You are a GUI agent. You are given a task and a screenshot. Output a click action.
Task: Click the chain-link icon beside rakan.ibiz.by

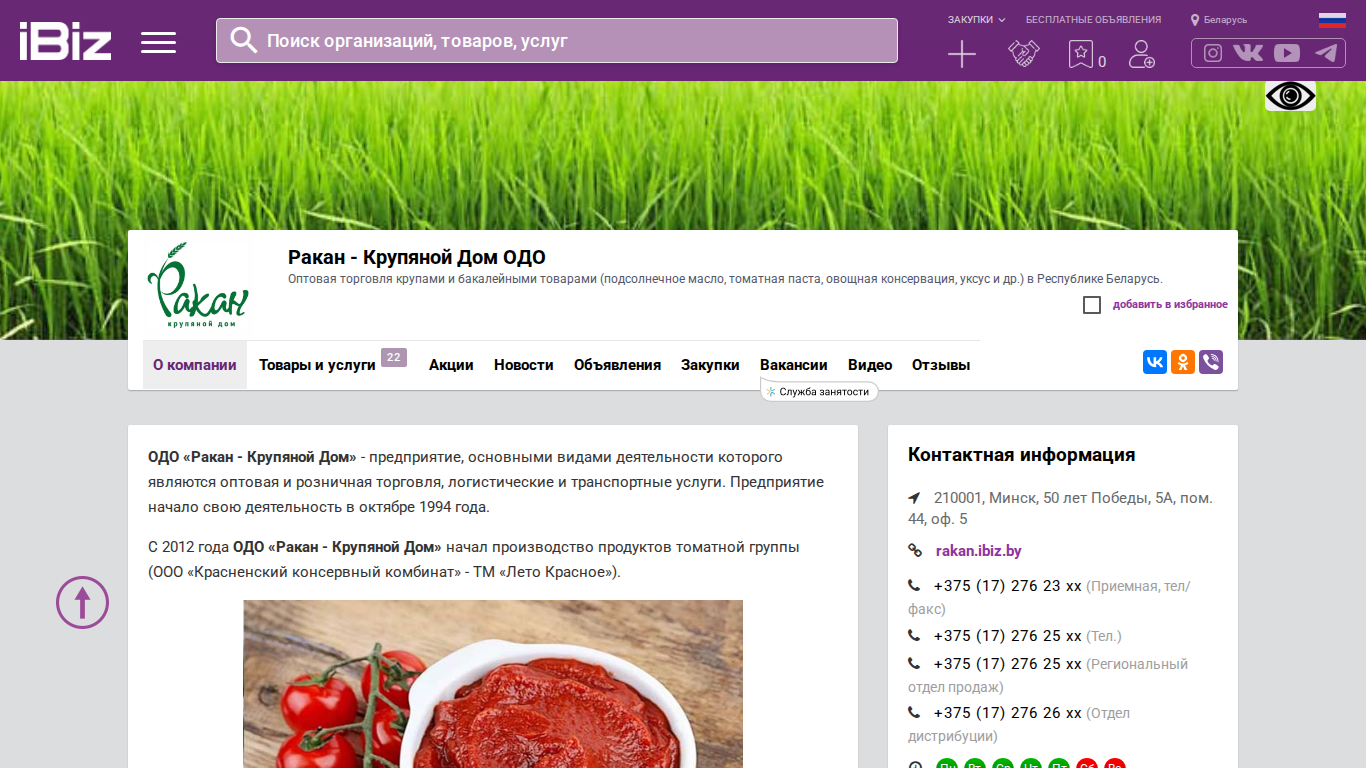click(x=915, y=551)
